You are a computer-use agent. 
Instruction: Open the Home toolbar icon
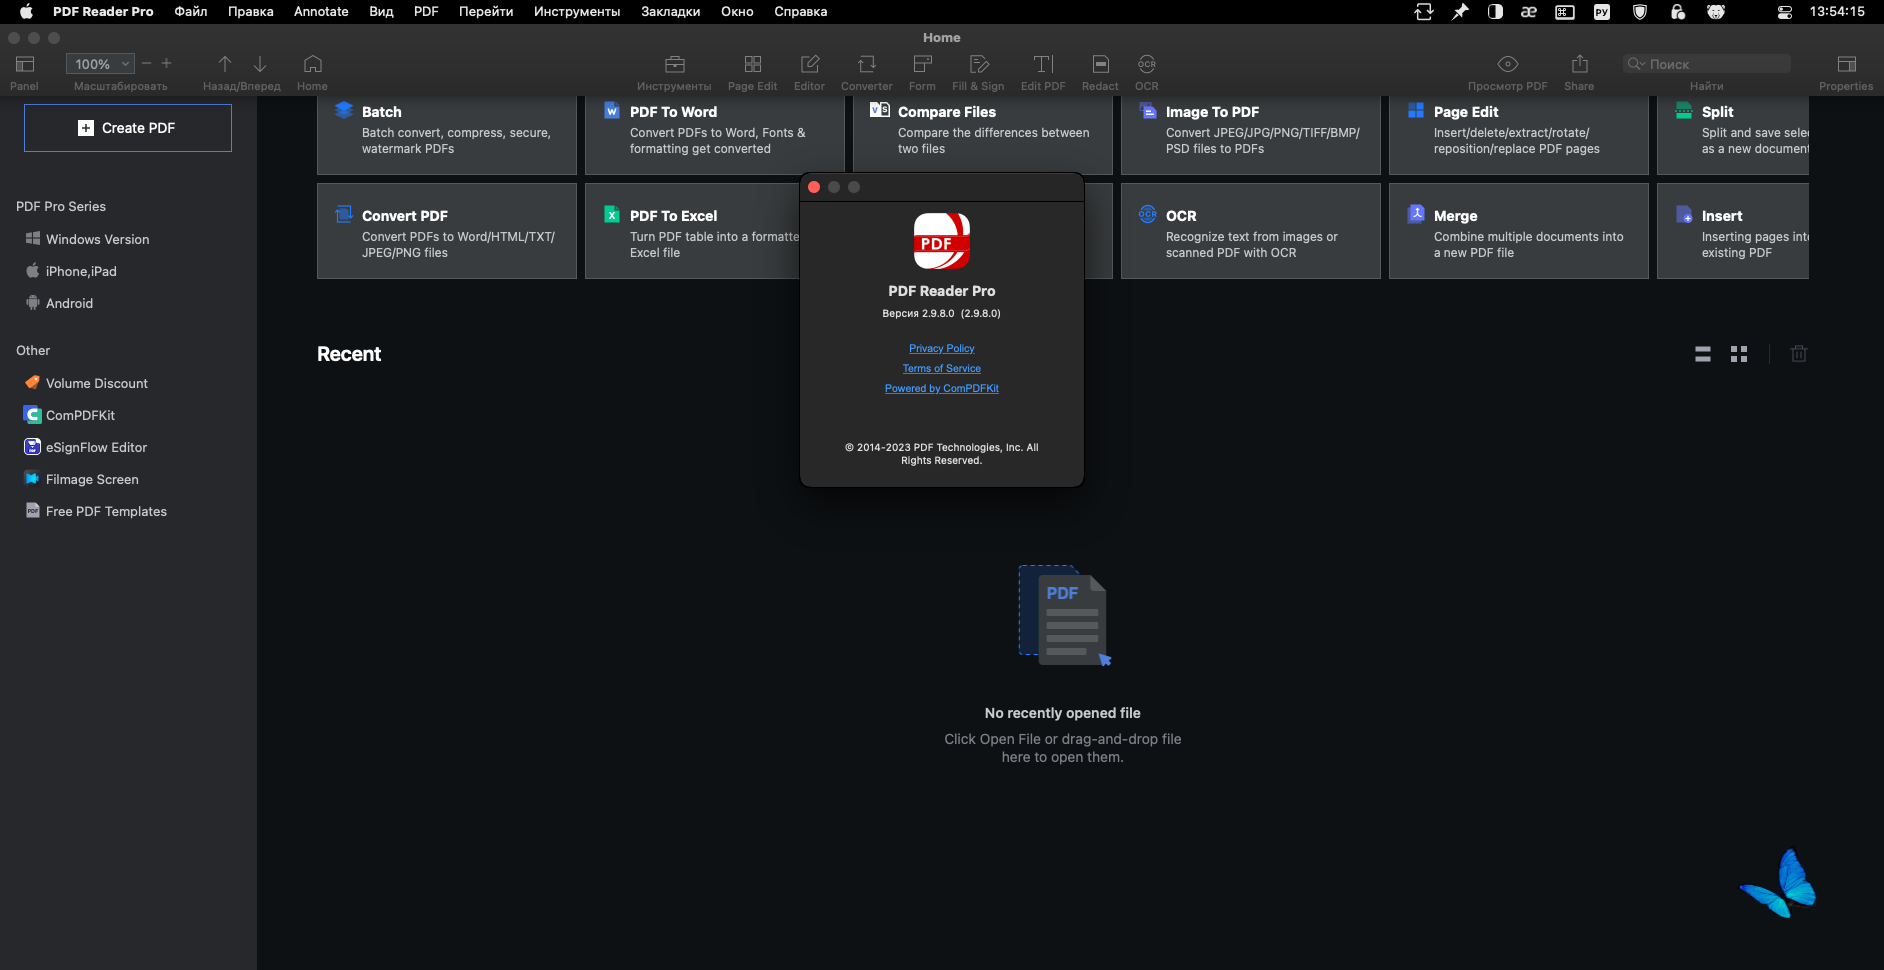(313, 64)
